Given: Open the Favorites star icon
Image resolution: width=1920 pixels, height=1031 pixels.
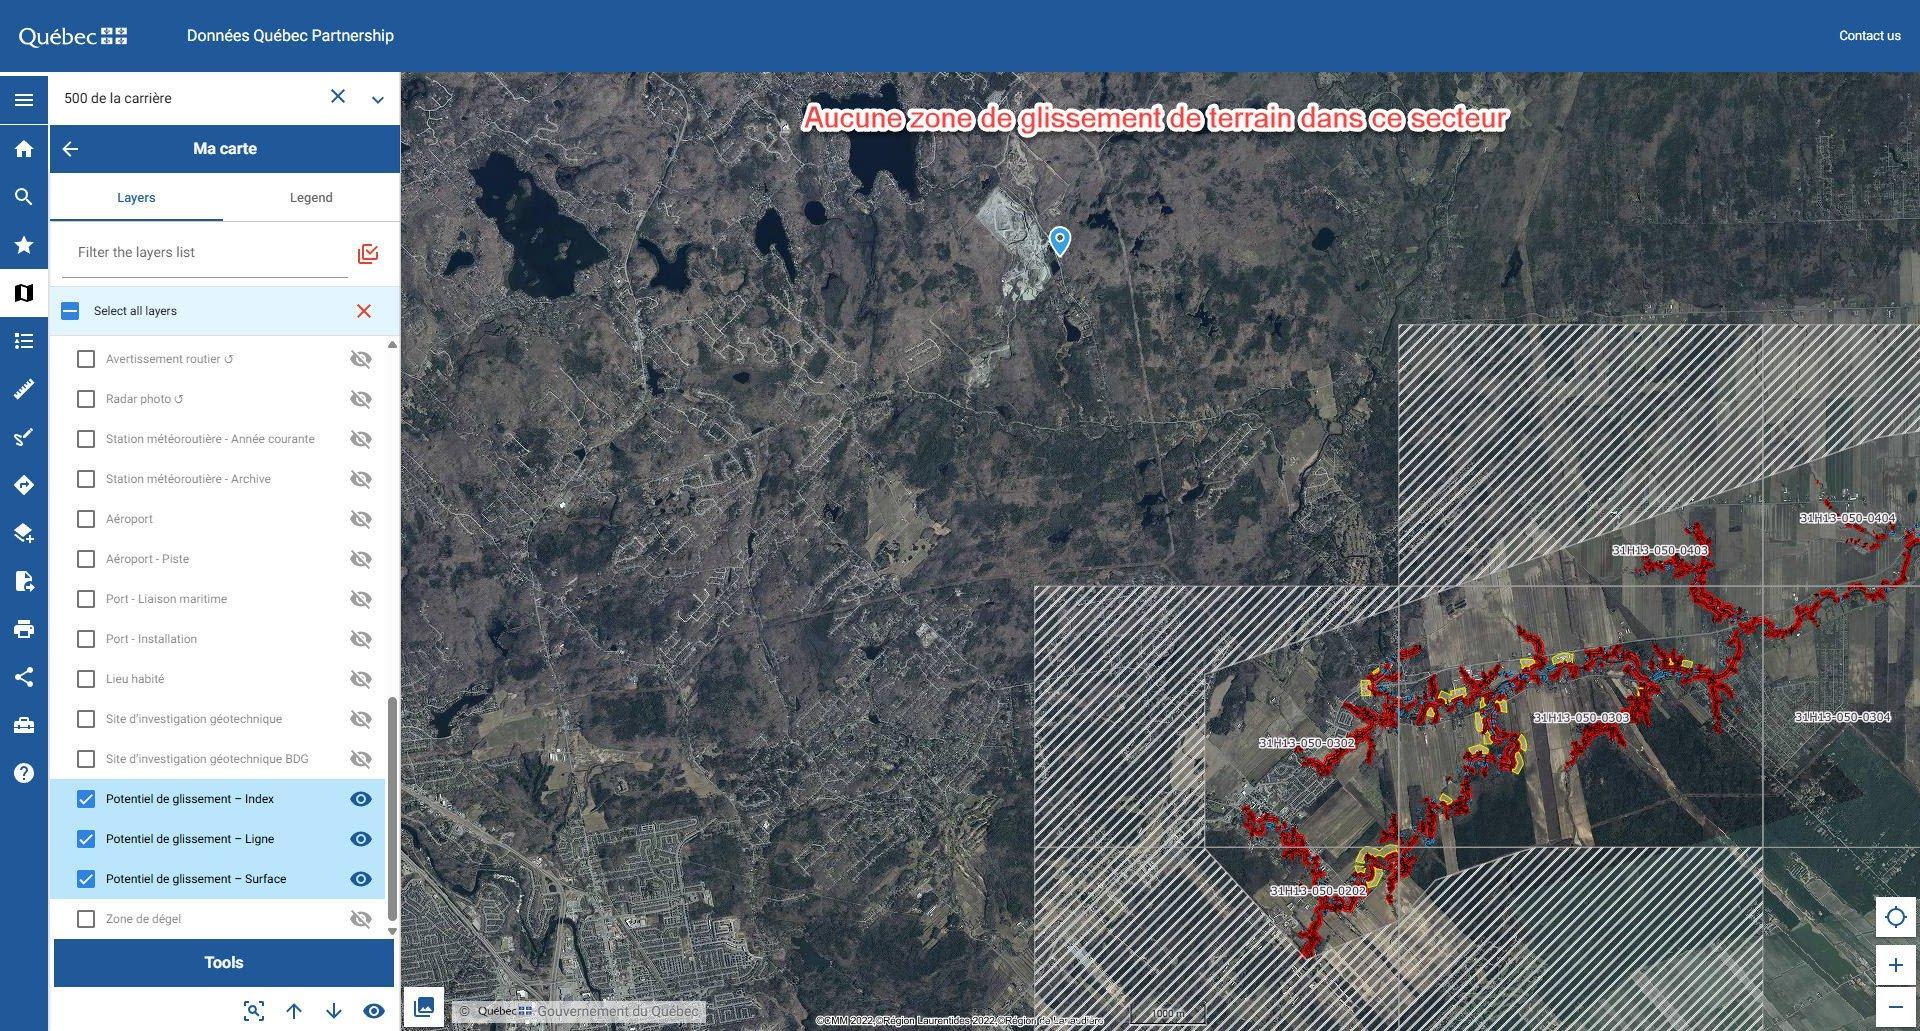Looking at the screenshot, I should tap(24, 245).
